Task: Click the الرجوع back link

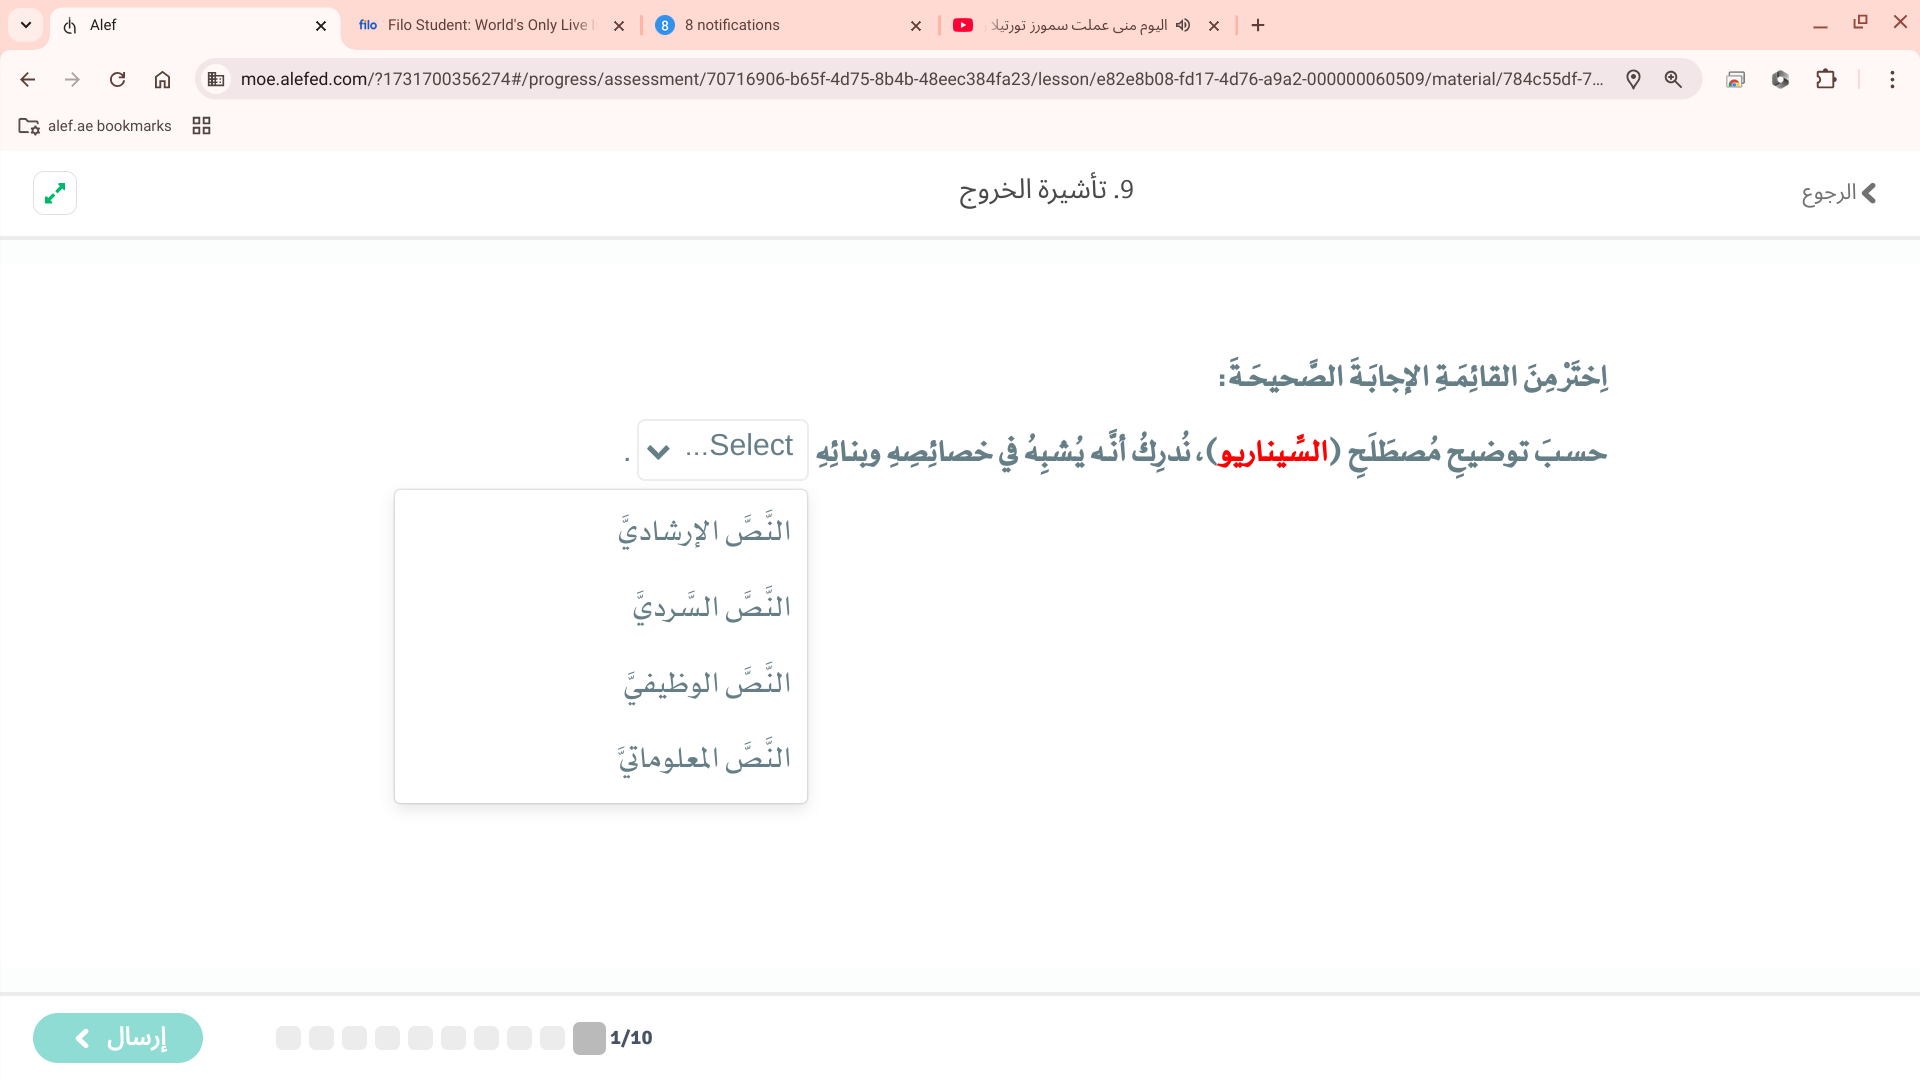Action: 1838,193
